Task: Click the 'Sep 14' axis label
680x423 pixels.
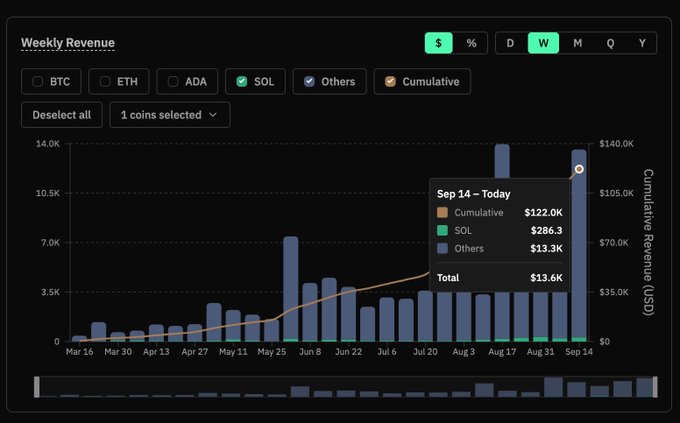Action: [x=579, y=352]
